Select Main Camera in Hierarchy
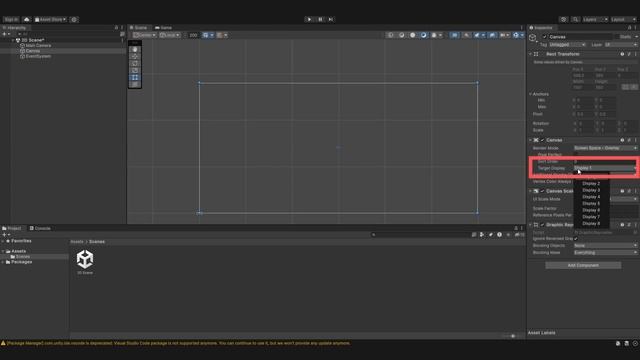640x360 pixels. coord(38,46)
